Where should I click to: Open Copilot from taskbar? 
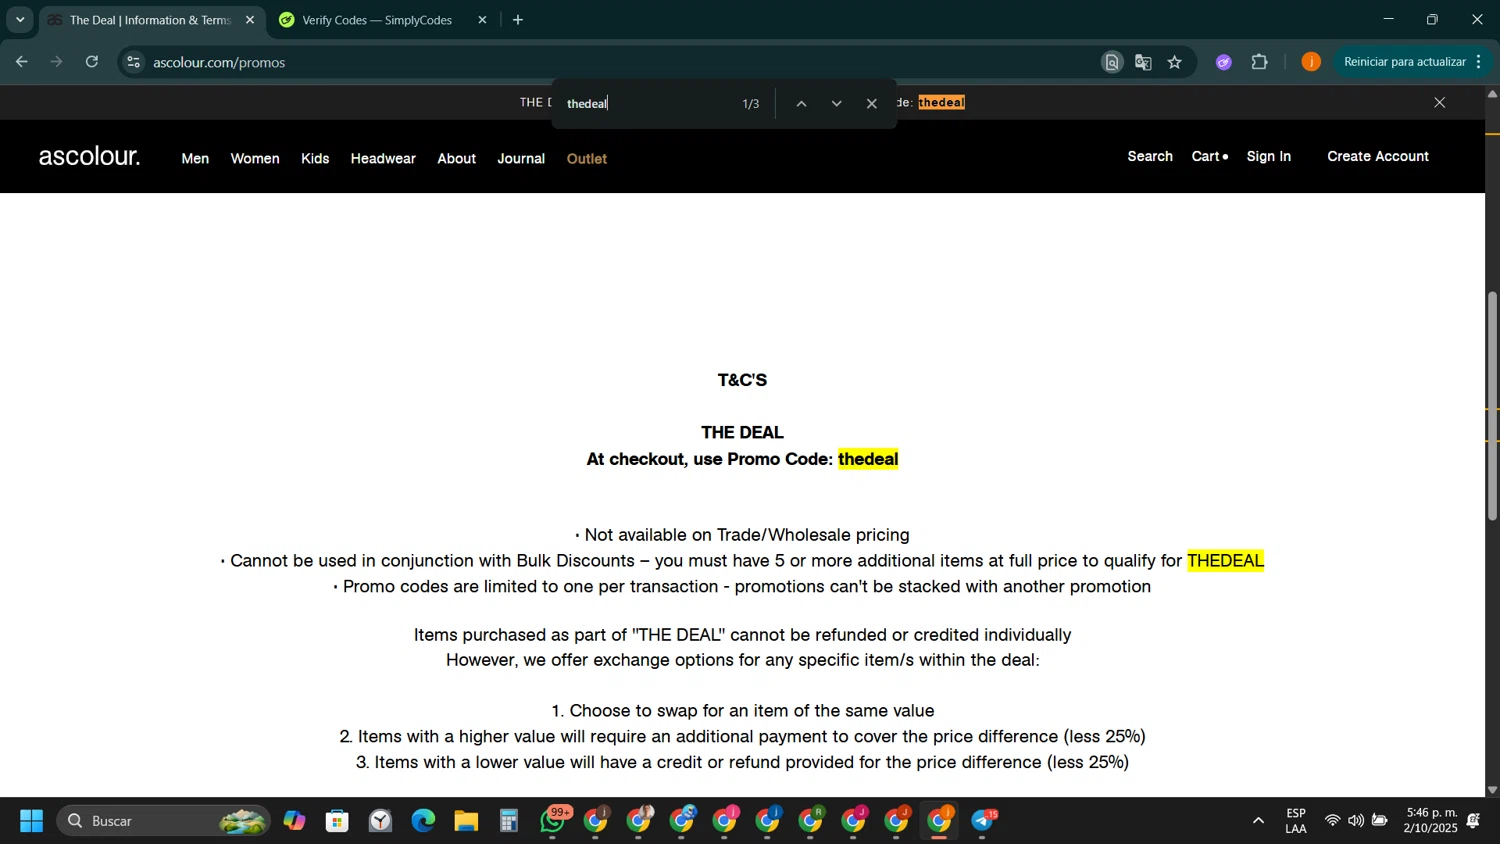point(294,821)
